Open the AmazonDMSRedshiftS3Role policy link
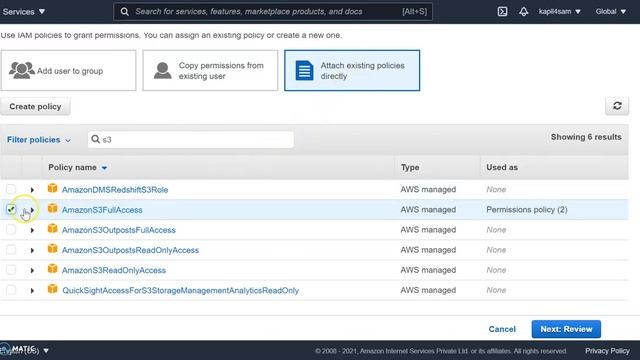 [x=115, y=190]
